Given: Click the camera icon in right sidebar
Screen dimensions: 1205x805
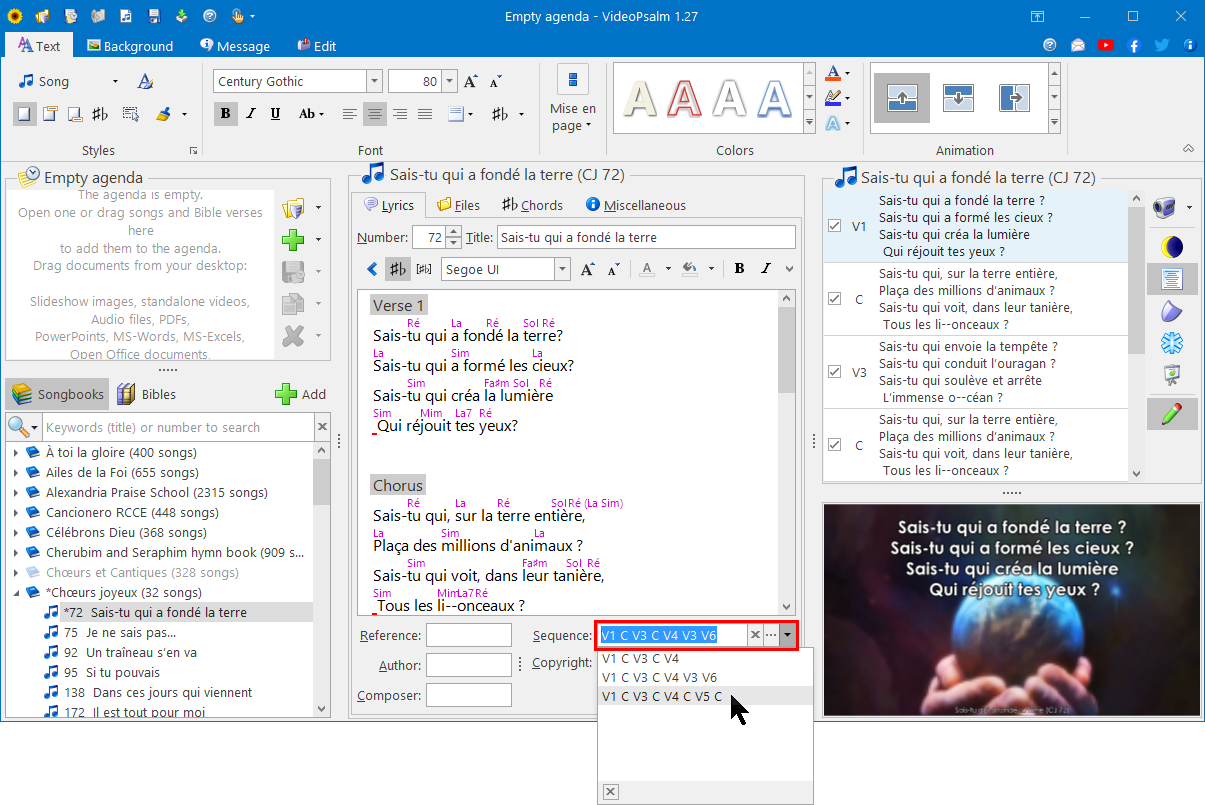Looking at the screenshot, I should (x=1163, y=208).
